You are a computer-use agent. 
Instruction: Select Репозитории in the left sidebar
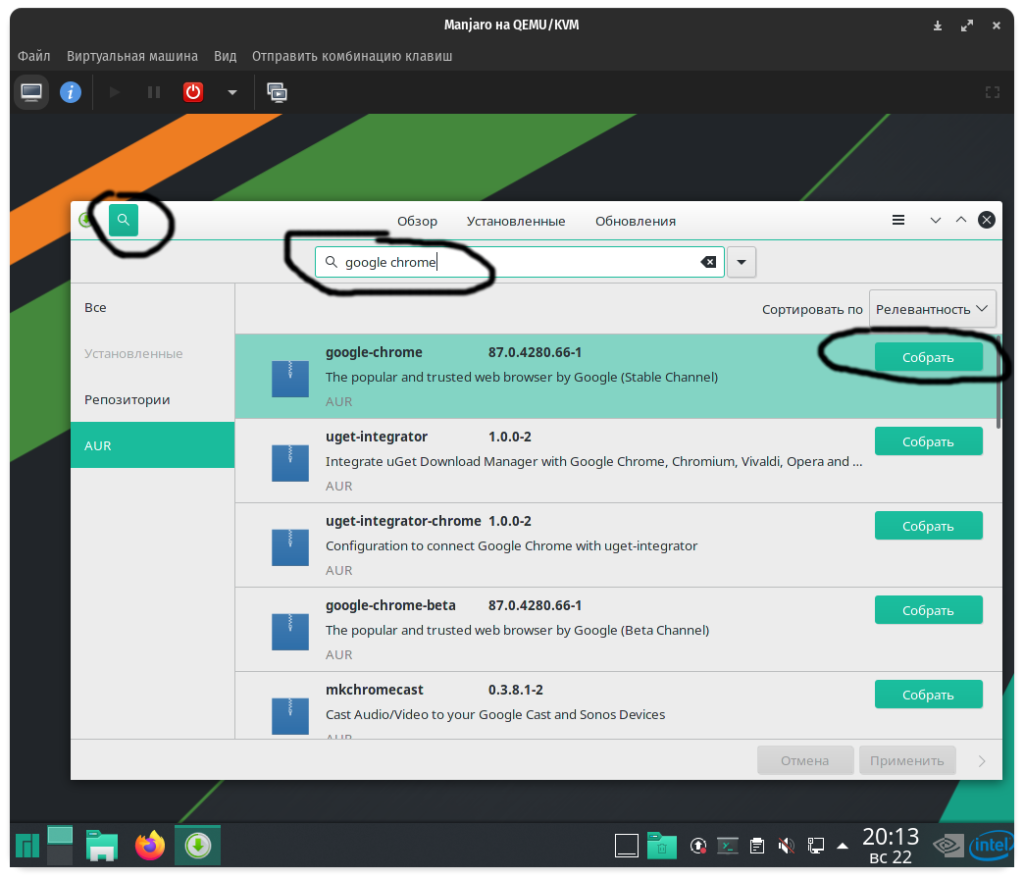coord(127,399)
